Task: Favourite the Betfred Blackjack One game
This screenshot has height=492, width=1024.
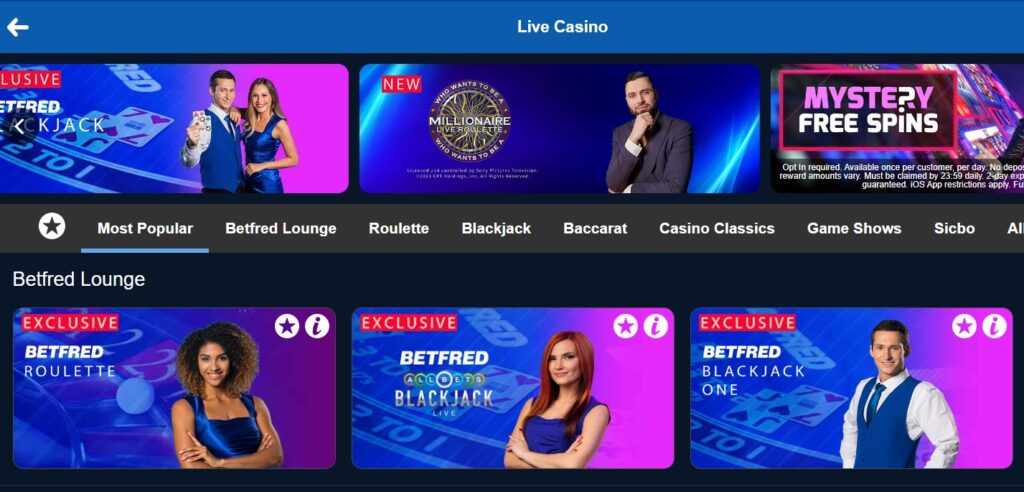Action: (x=964, y=325)
